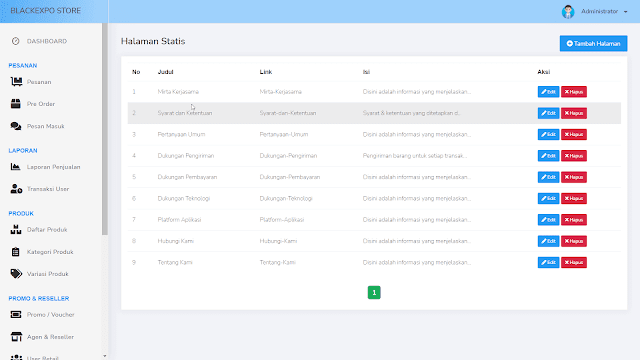This screenshot has height=360, width=640.
Task: Open the Pesan Masuk menu item
Action: 46,126
